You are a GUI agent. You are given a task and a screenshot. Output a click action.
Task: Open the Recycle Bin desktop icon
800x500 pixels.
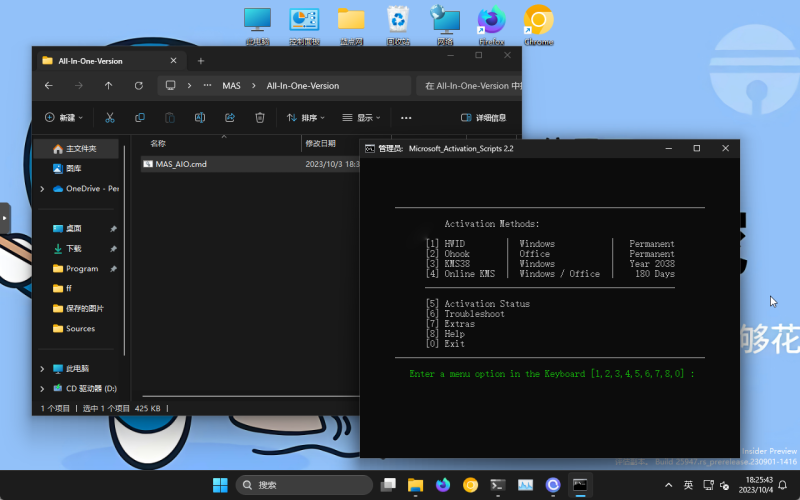point(398,26)
